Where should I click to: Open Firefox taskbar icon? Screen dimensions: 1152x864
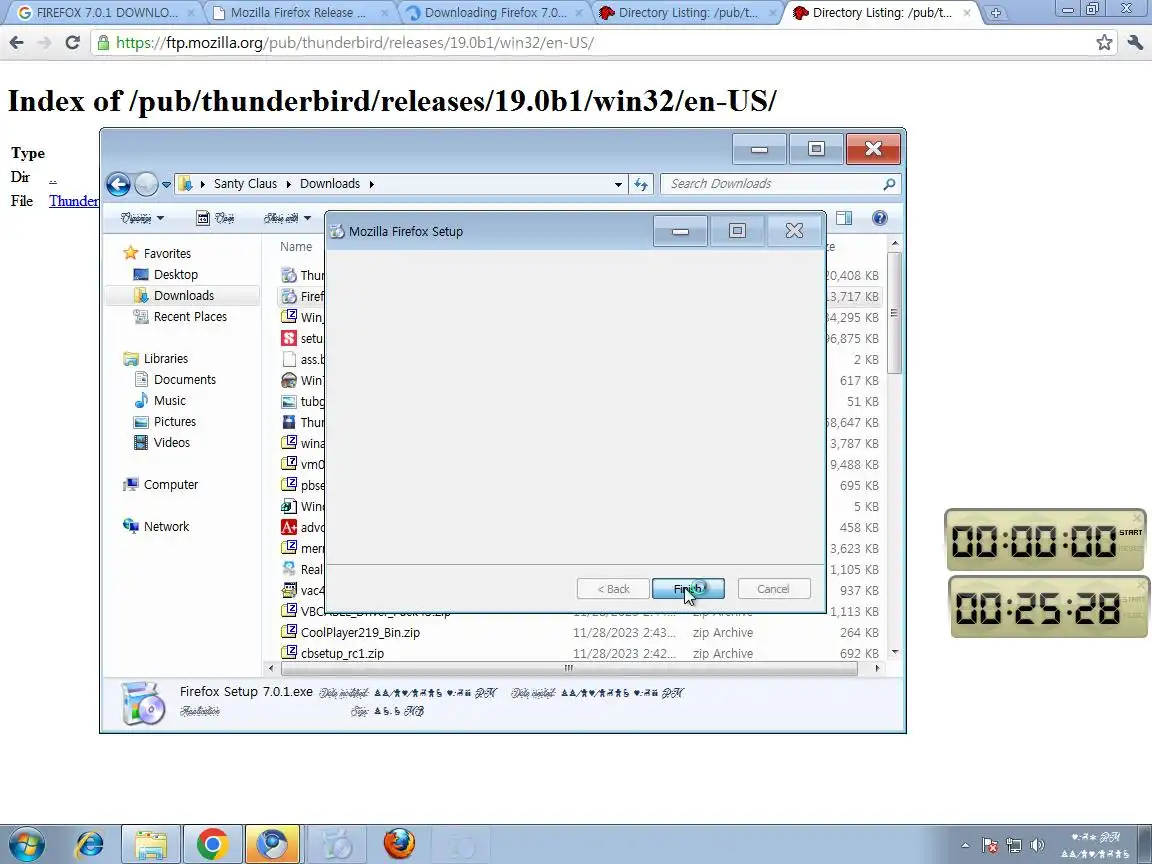(x=399, y=844)
